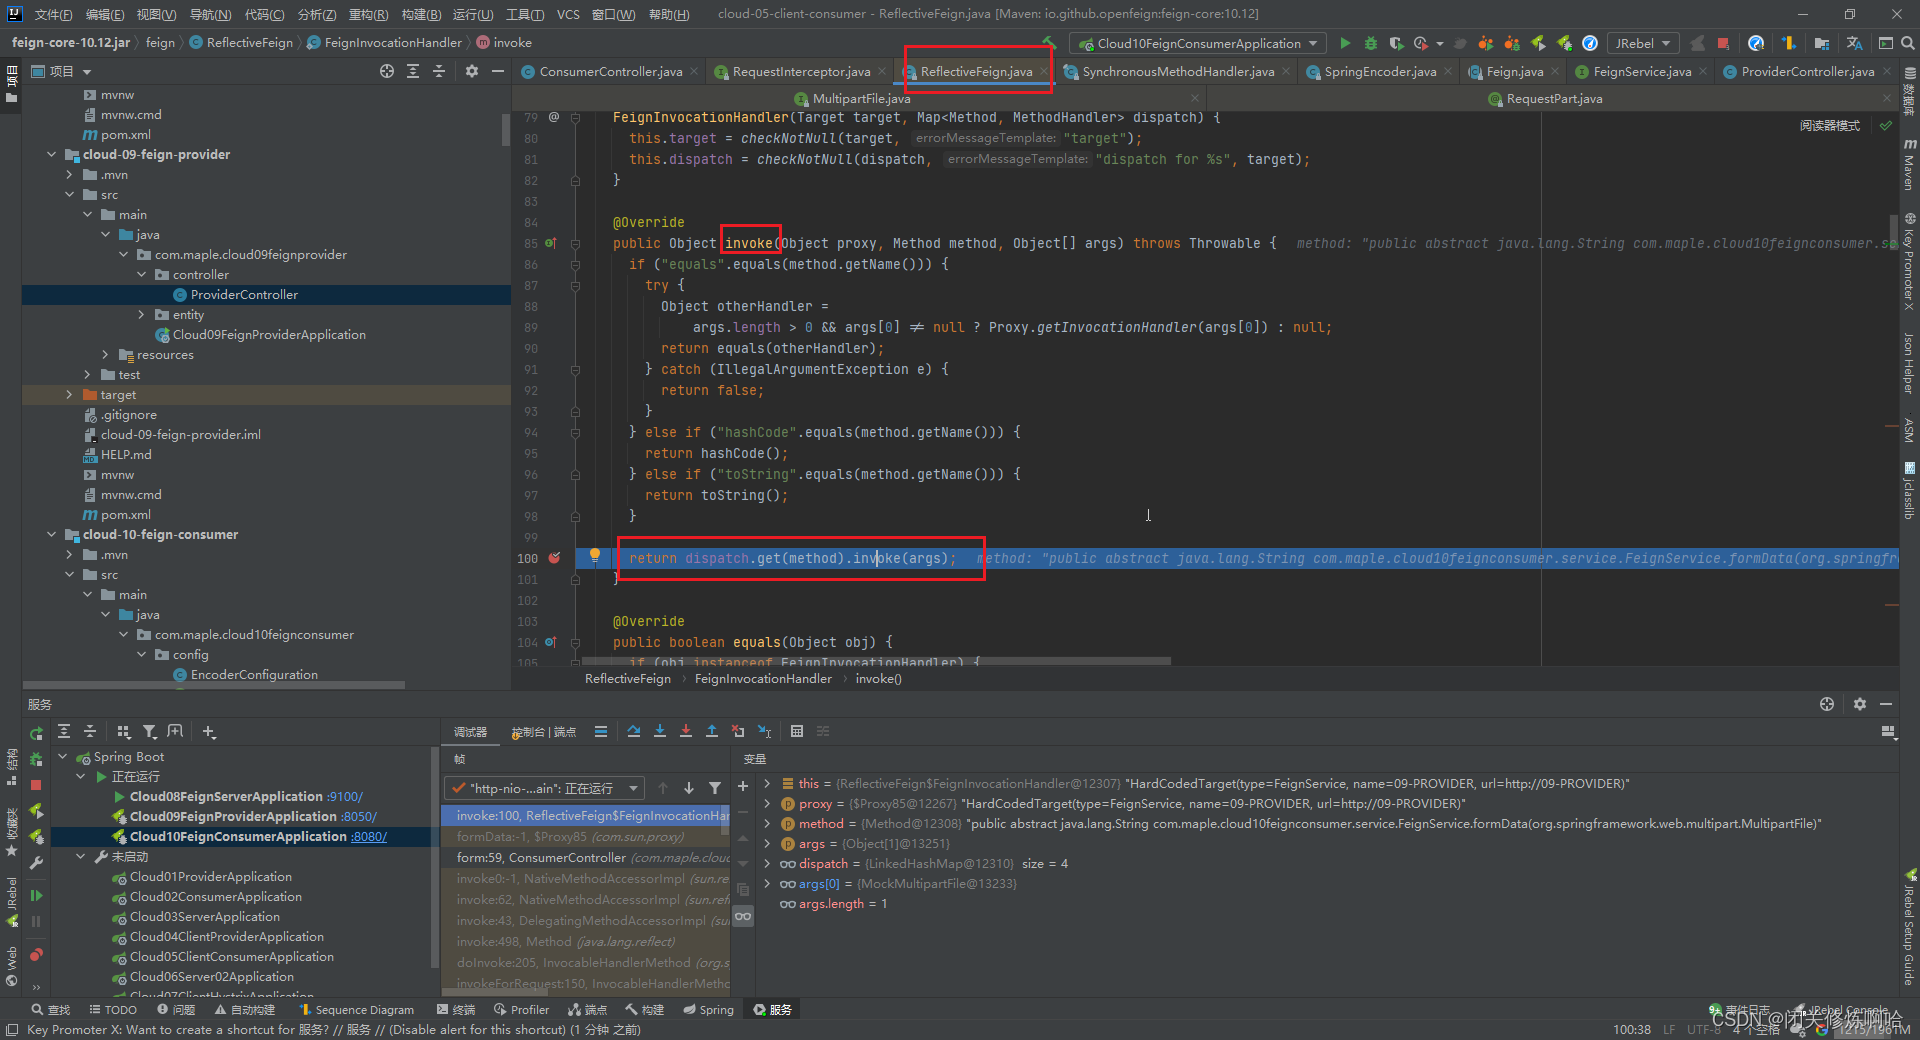Open the Sequence Diagram tool window button
This screenshot has height=1040, width=1920.
pyautogui.click(x=356, y=1010)
